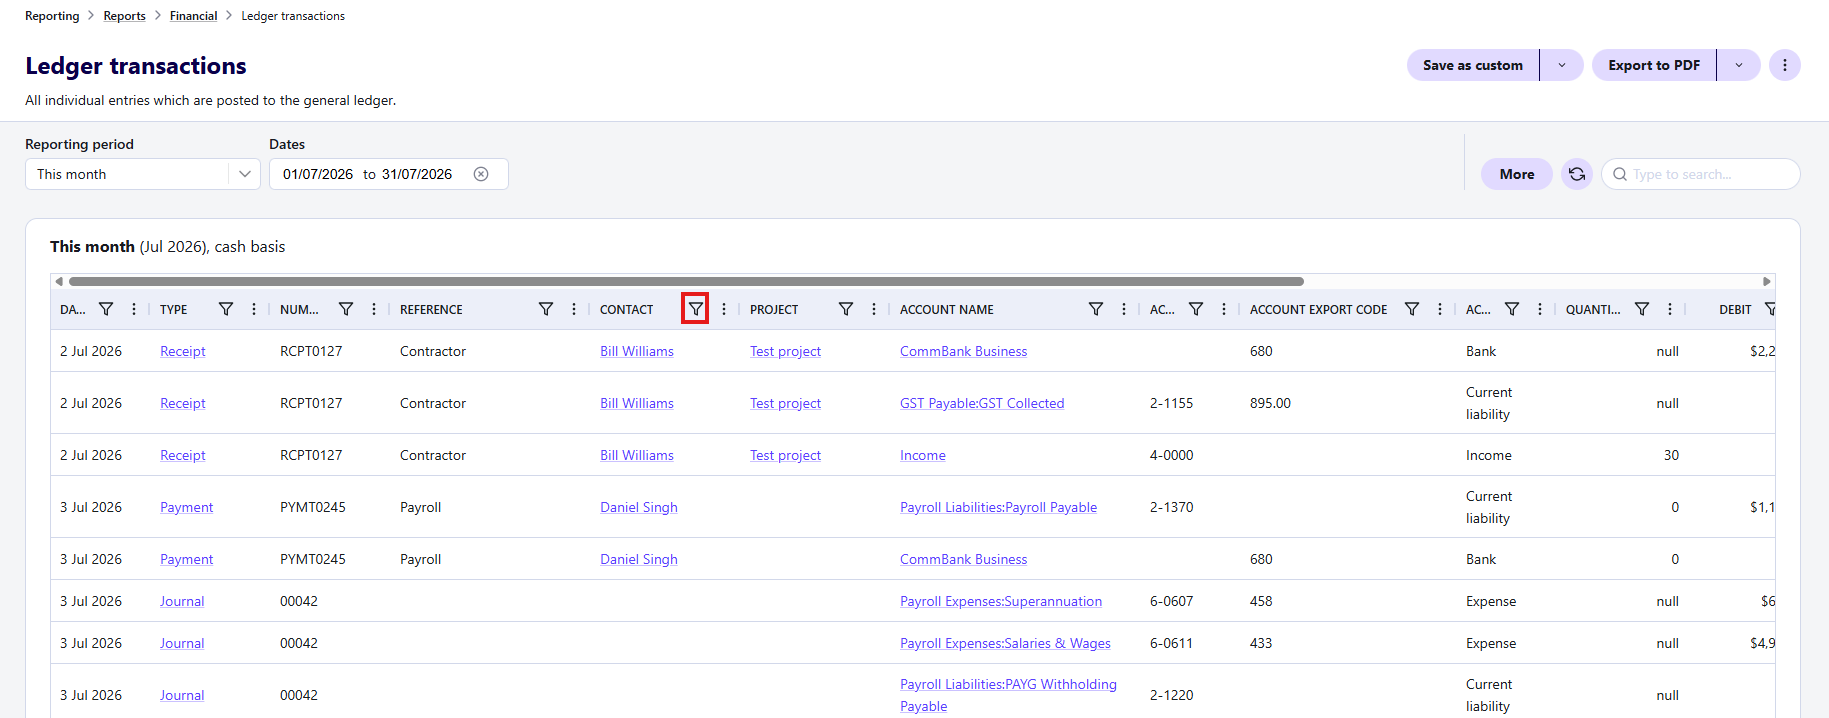This screenshot has width=1829, height=718.
Task: Open the Reference column options menu
Action: tap(574, 309)
